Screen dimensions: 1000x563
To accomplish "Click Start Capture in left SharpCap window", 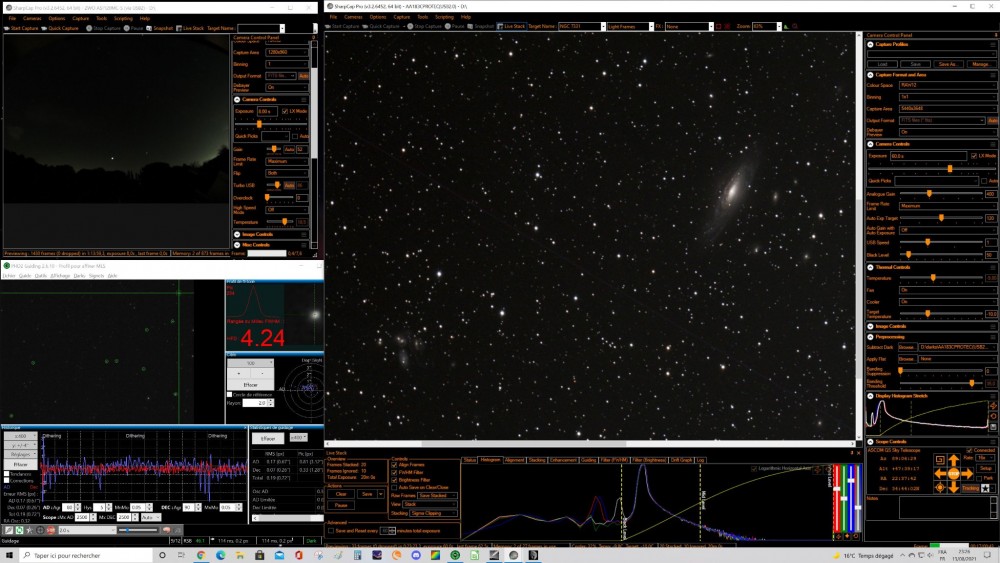I will point(22,28).
